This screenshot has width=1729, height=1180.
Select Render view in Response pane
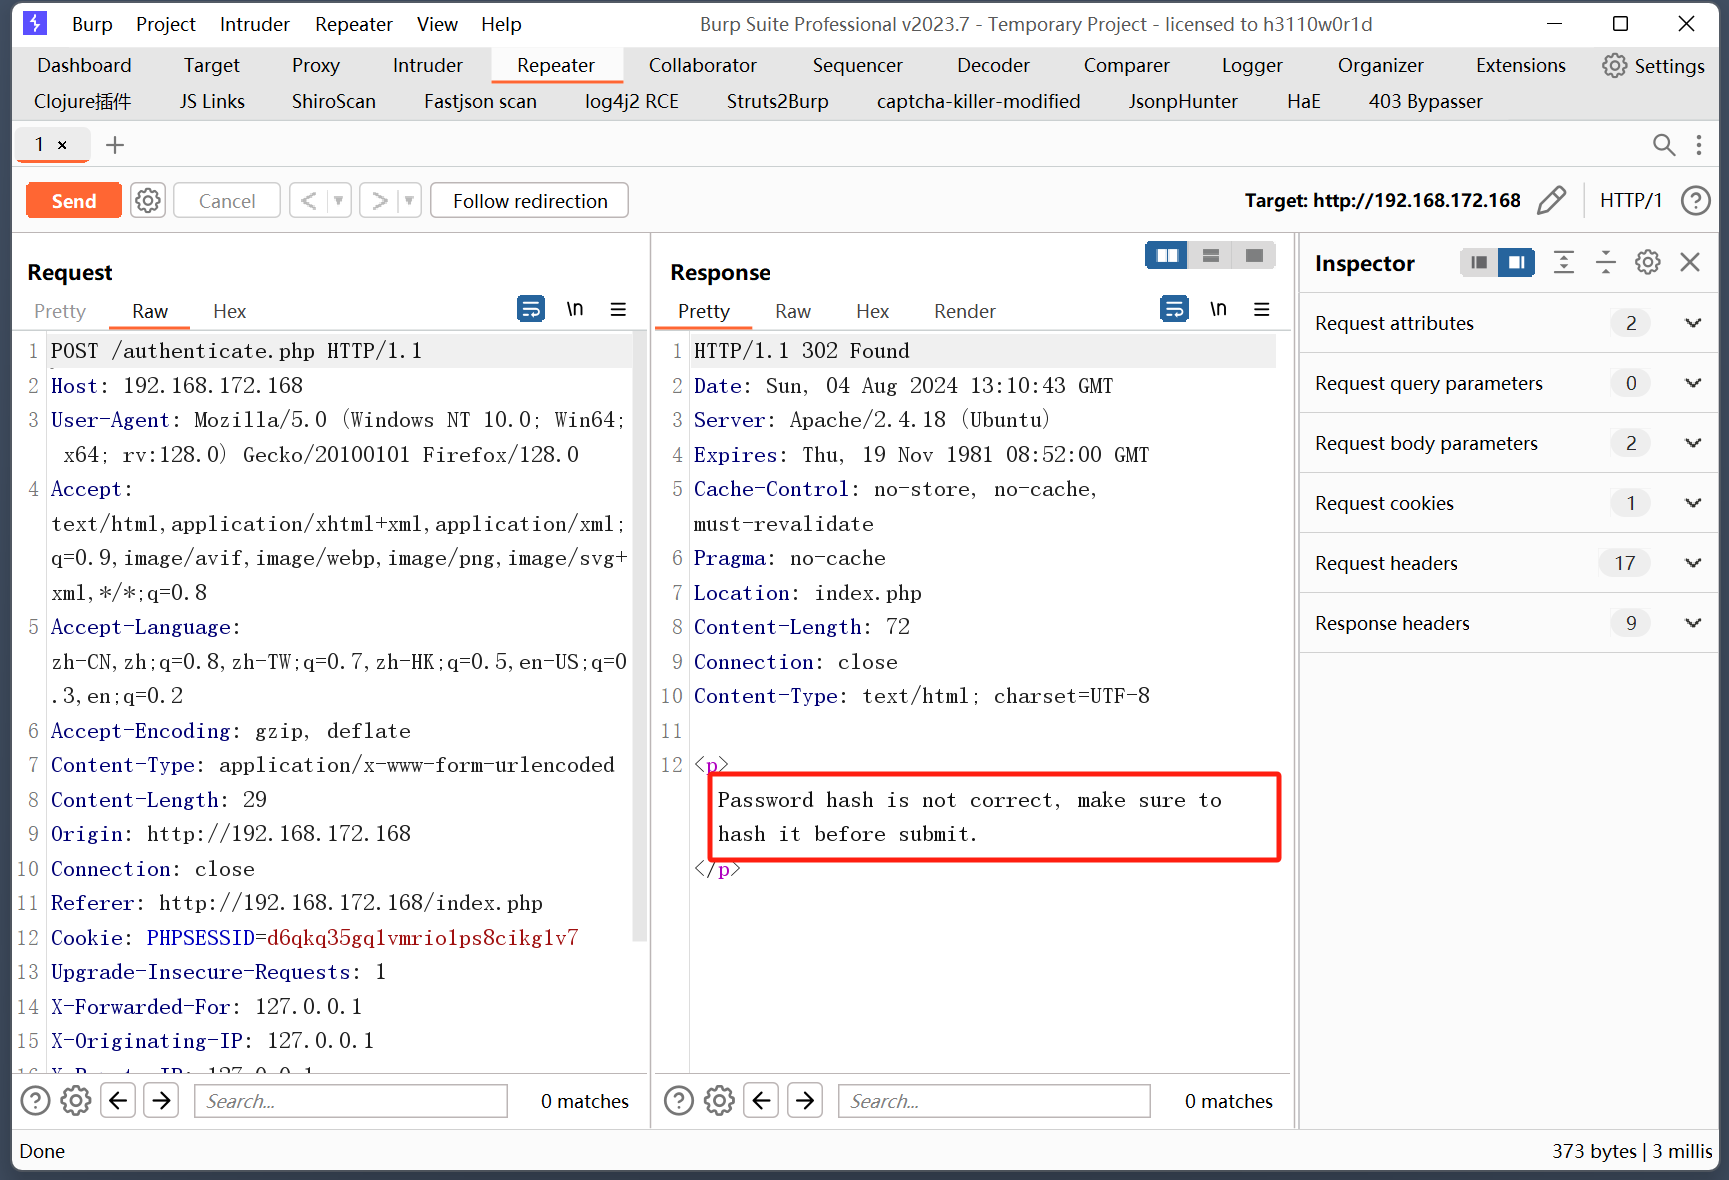tap(965, 311)
